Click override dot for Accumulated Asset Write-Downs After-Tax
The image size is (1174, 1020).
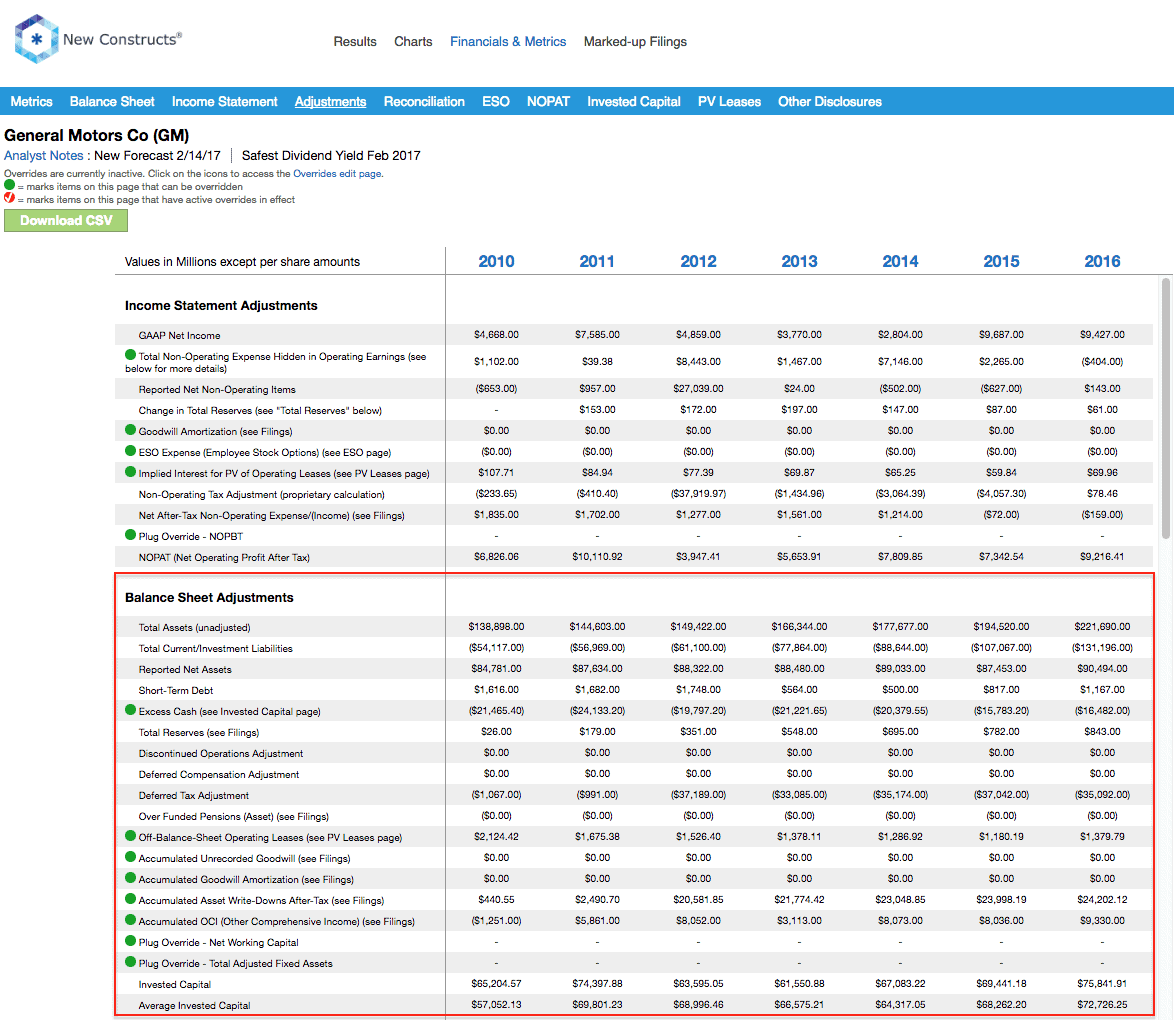click(130, 899)
